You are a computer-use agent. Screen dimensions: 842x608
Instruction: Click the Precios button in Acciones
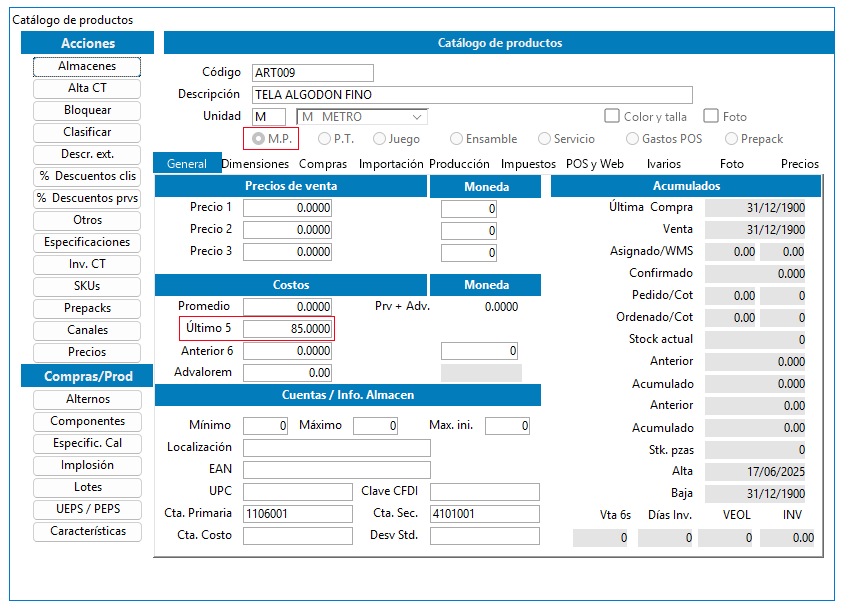(x=87, y=353)
